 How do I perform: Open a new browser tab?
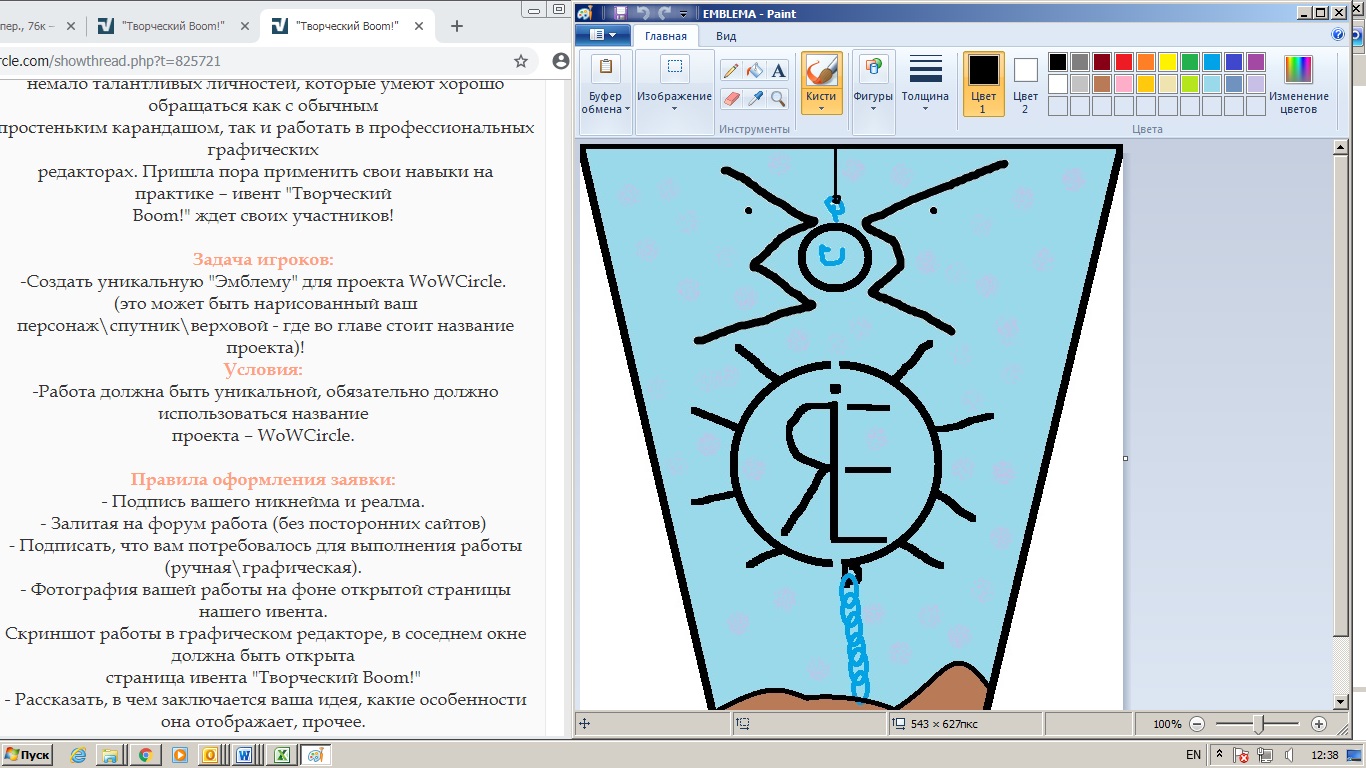[457, 26]
